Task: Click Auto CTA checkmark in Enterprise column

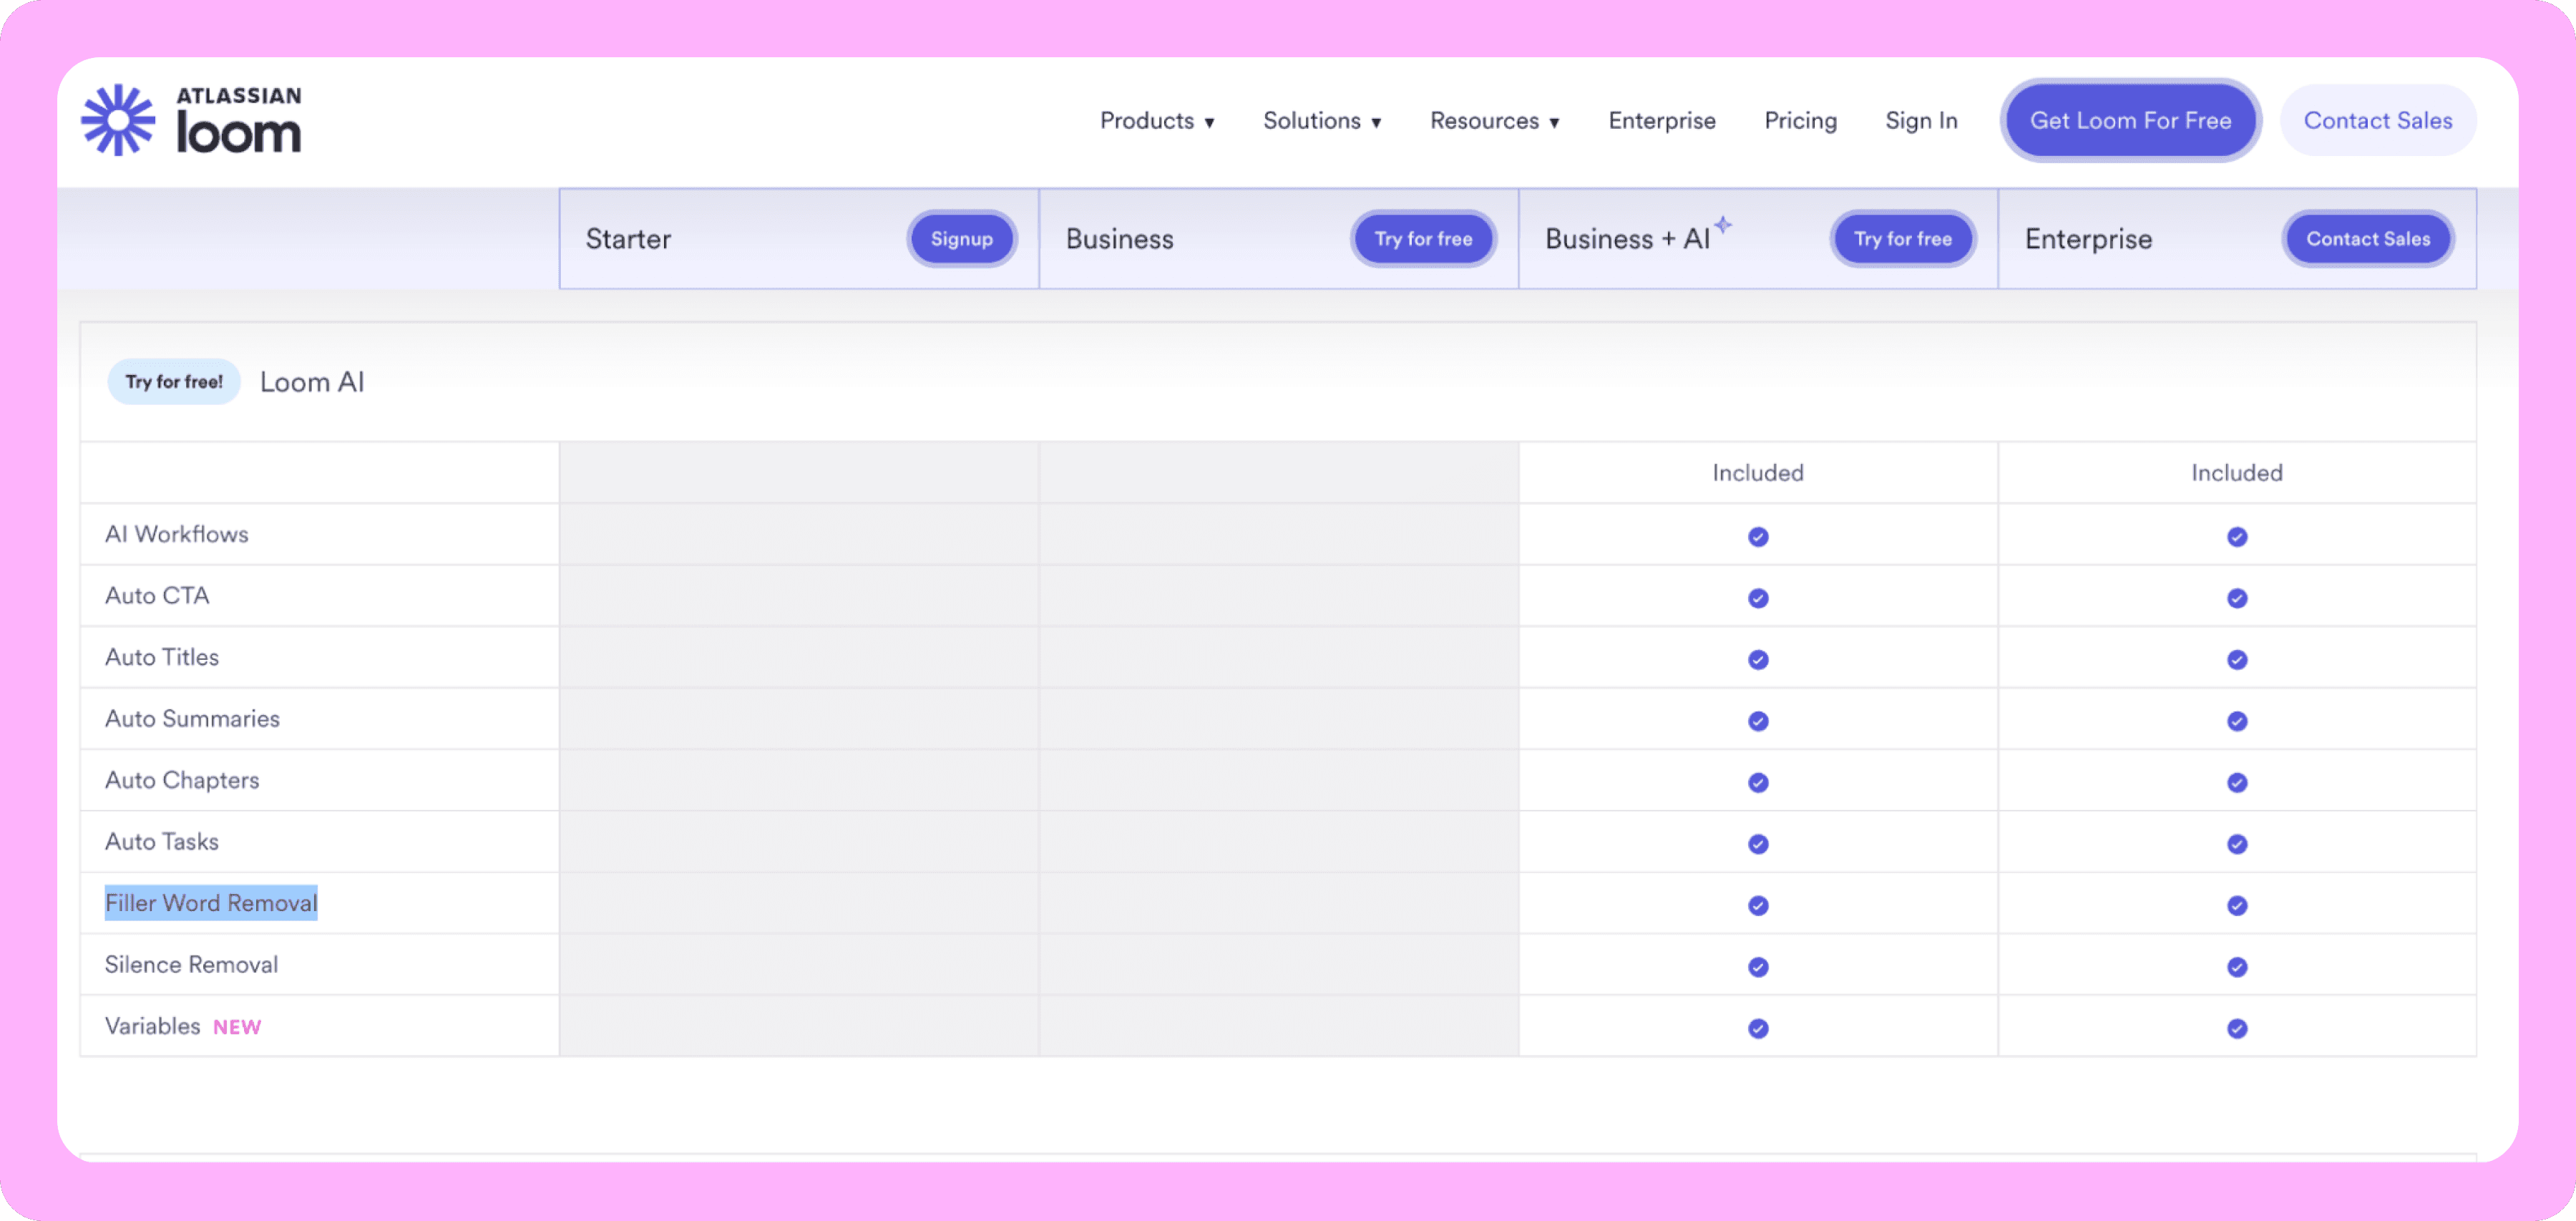Action: pos(2236,598)
